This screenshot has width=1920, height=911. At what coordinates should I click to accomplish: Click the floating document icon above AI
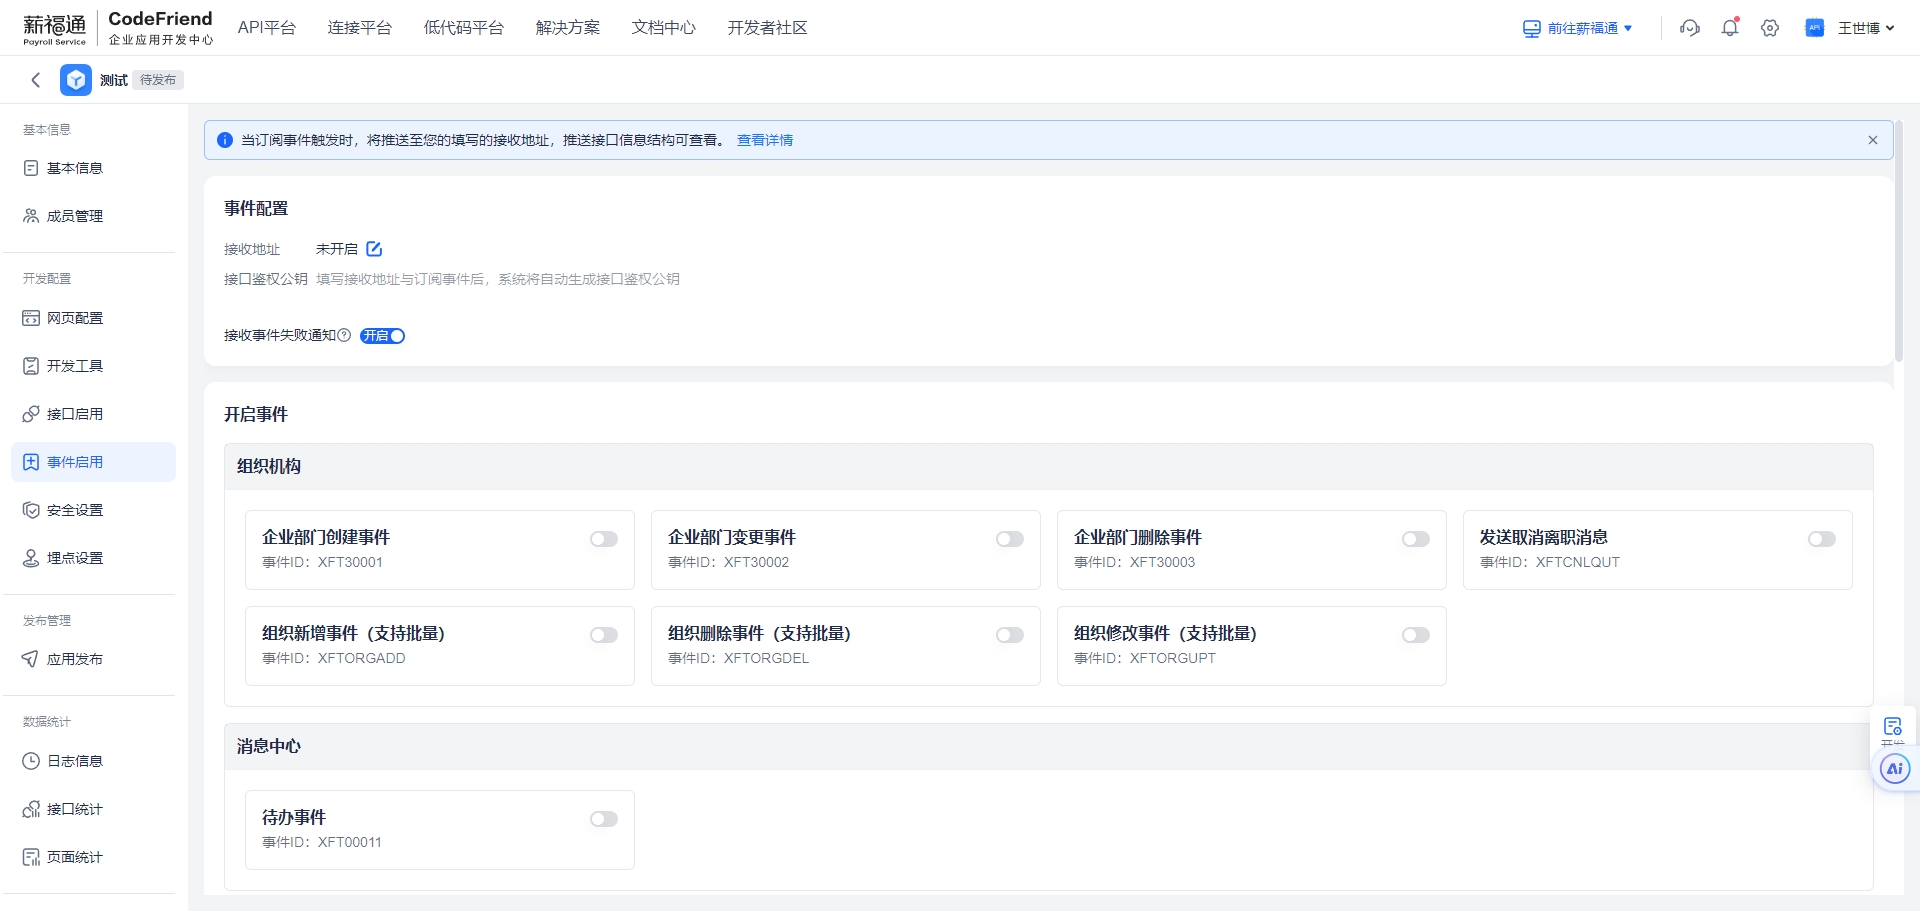click(x=1893, y=727)
